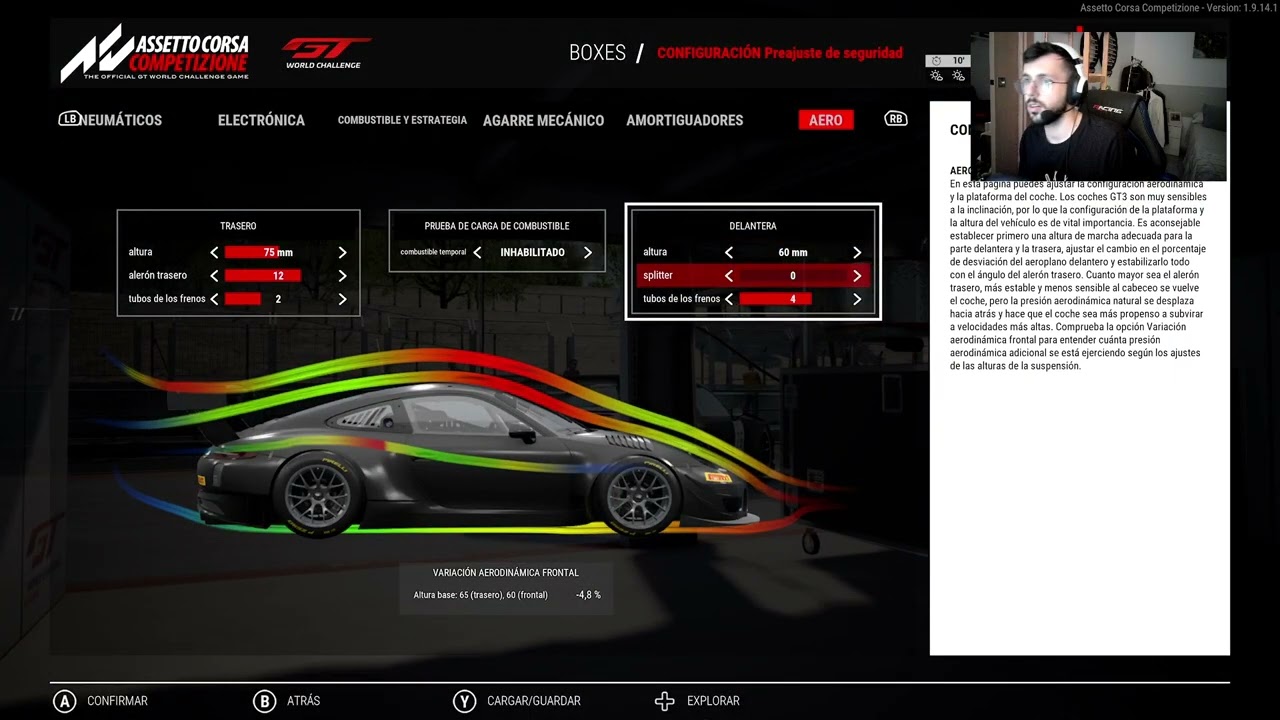
Task: Click the B button ATRÁS icon
Action: 265,701
